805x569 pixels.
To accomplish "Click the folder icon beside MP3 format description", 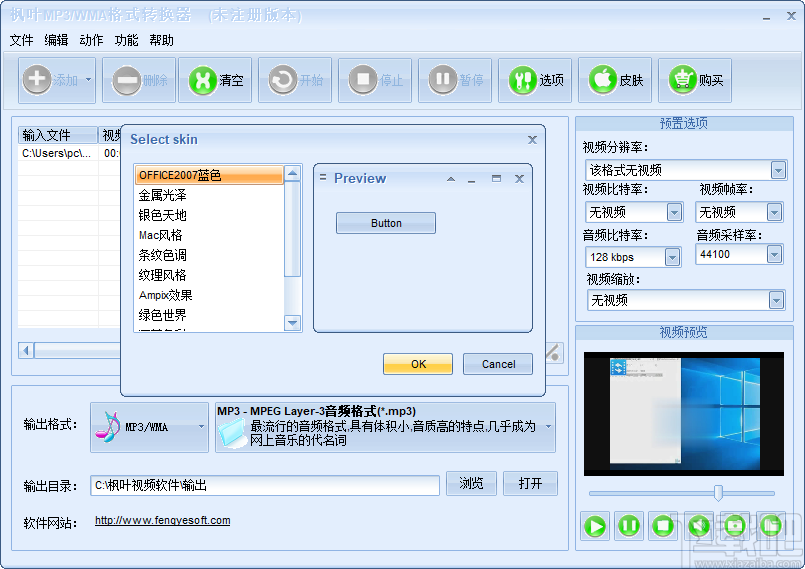I will pos(233,433).
